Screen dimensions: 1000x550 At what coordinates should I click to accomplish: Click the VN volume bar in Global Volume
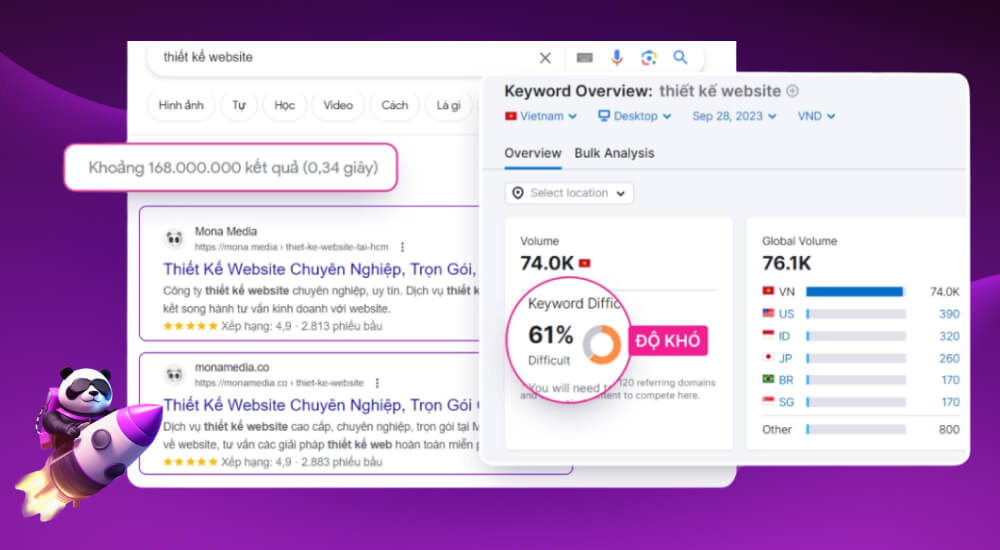(856, 292)
